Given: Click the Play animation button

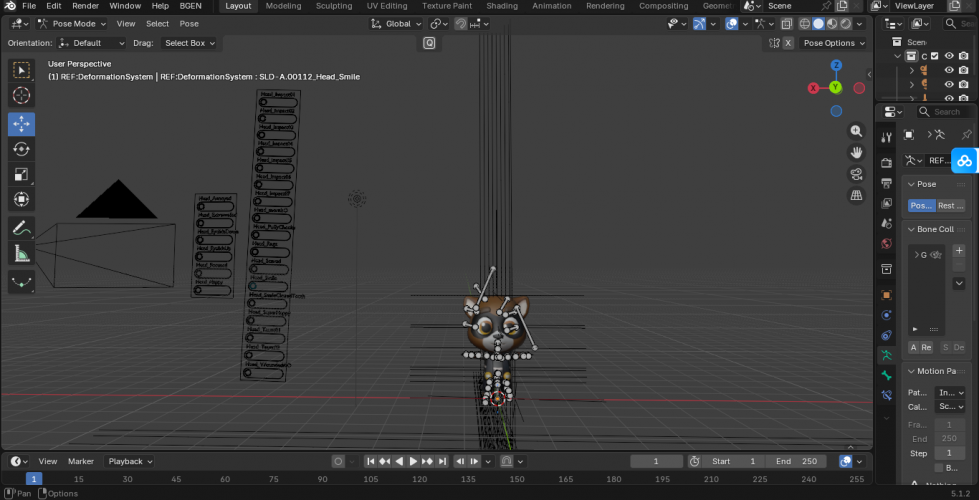Looking at the screenshot, I should click(x=413, y=461).
